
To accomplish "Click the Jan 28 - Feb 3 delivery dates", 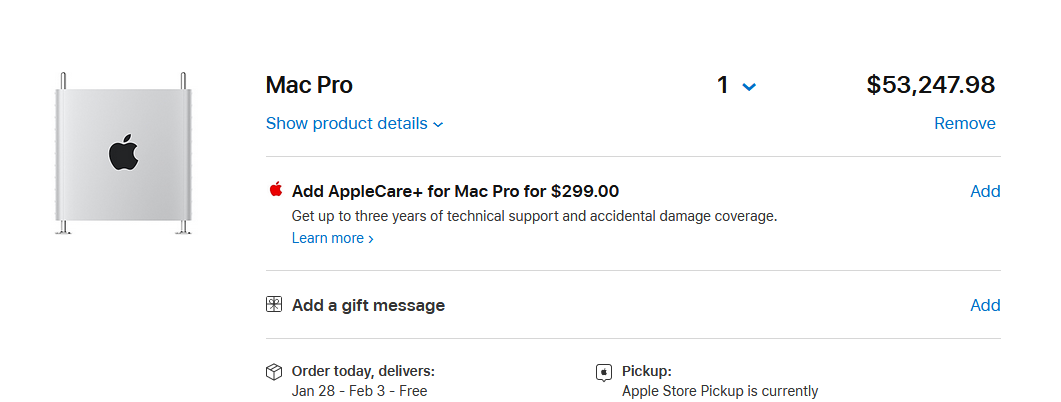I will [x=359, y=391].
